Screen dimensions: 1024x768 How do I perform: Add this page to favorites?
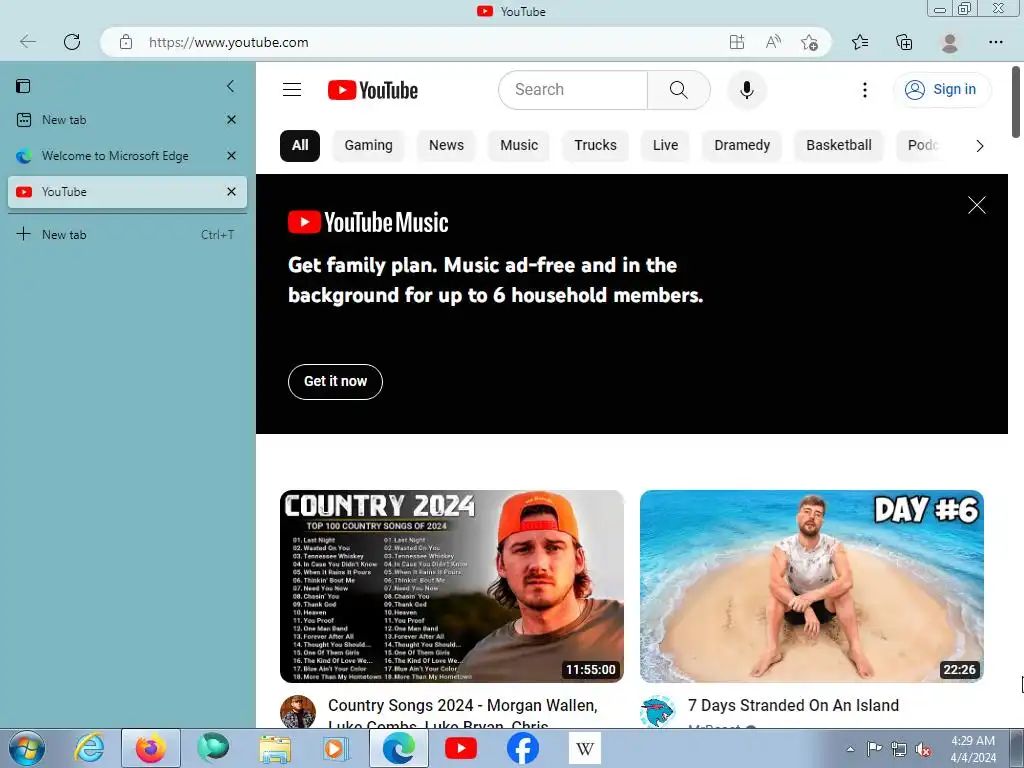[x=809, y=42]
